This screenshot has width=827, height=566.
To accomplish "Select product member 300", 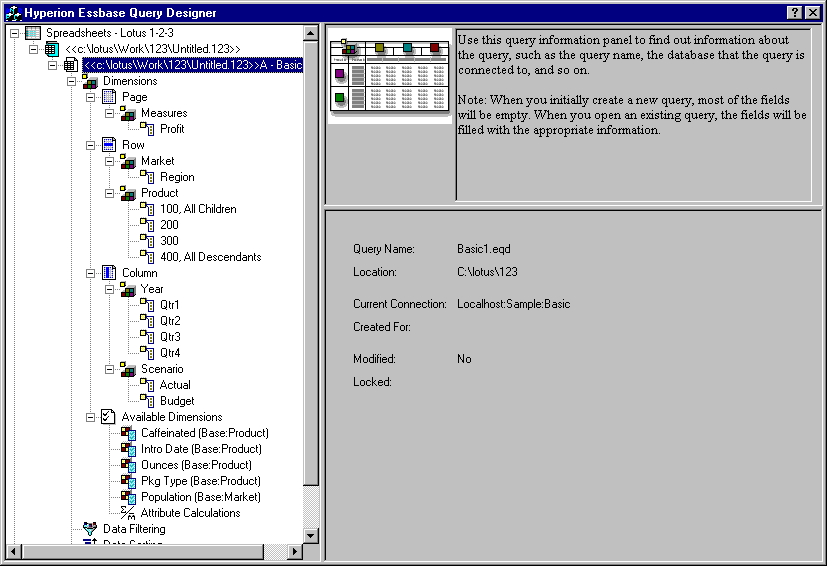I will pos(169,241).
